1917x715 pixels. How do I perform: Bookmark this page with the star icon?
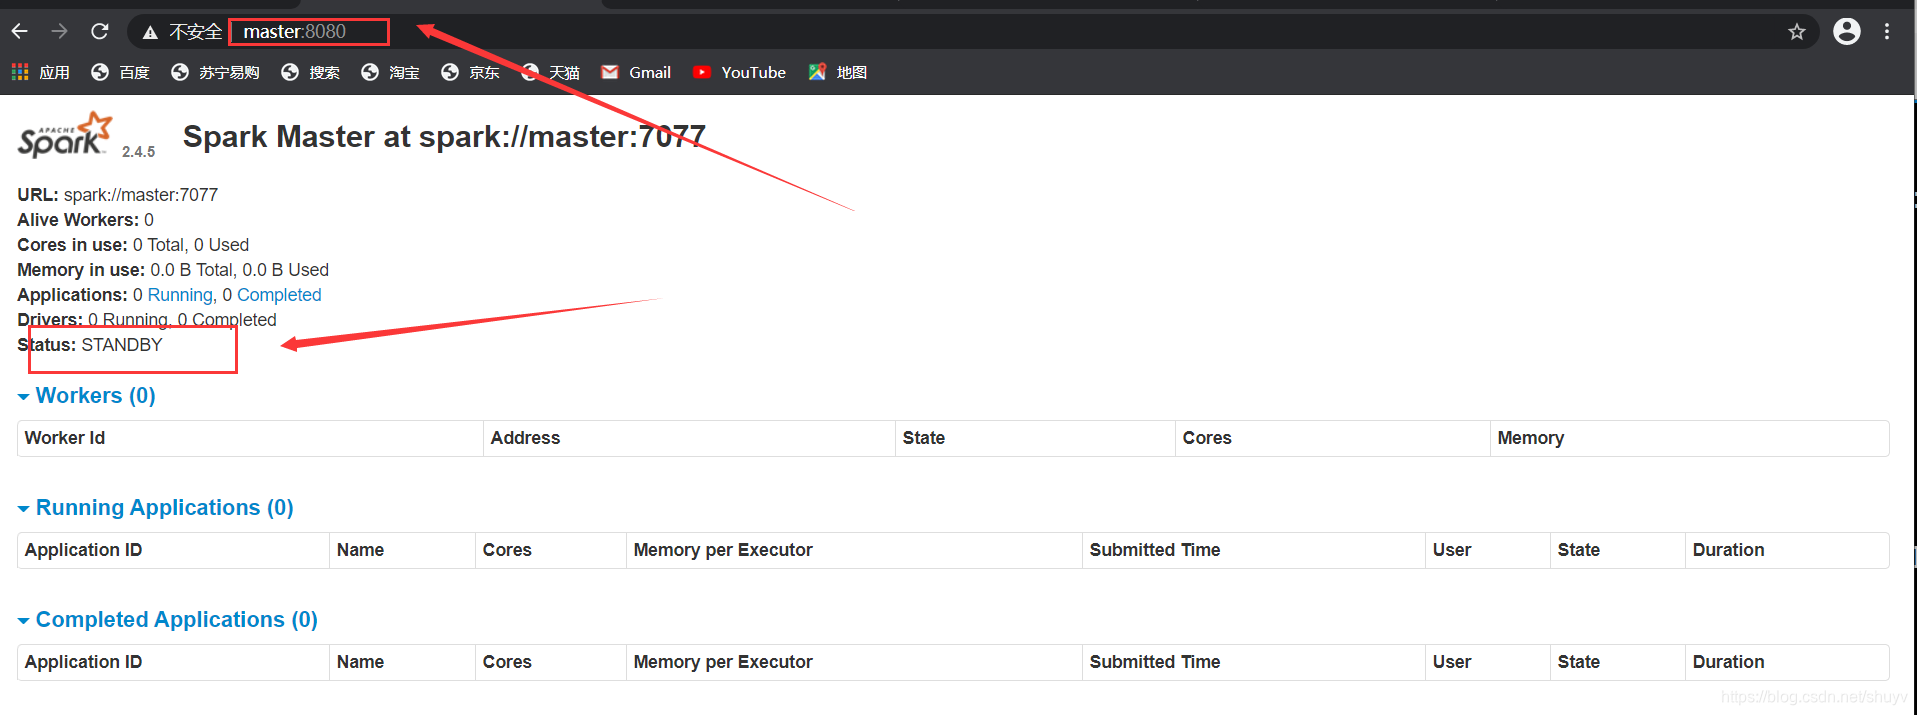click(1797, 32)
